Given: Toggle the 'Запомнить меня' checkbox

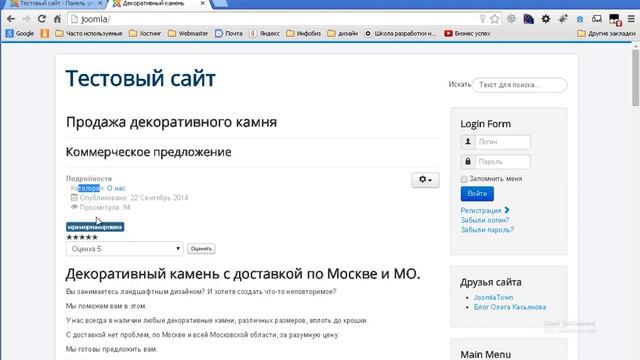Looking at the screenshot, I should (x=464, y=179).
